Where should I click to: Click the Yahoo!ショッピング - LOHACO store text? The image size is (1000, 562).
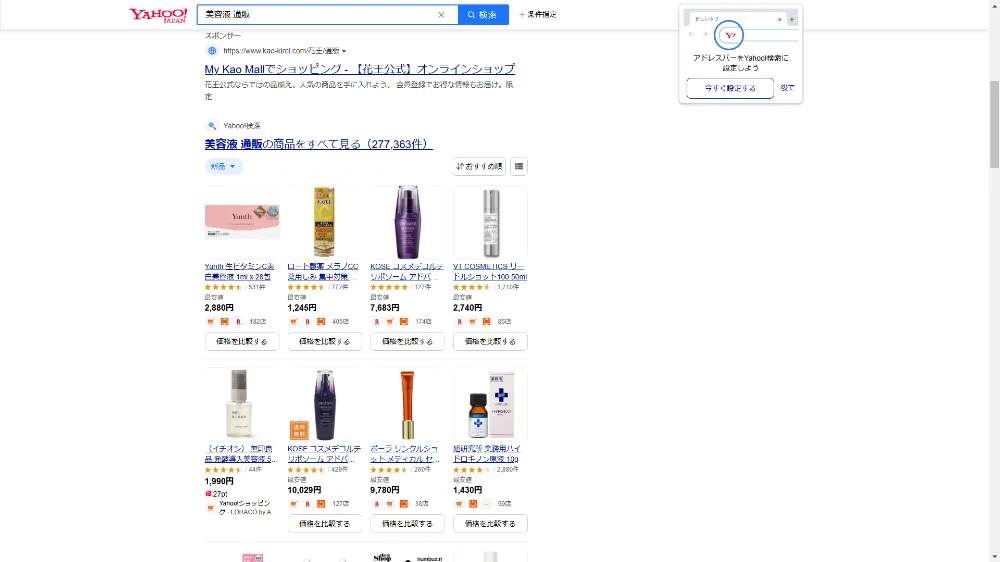pyautogui.click(x=245, y=508)
